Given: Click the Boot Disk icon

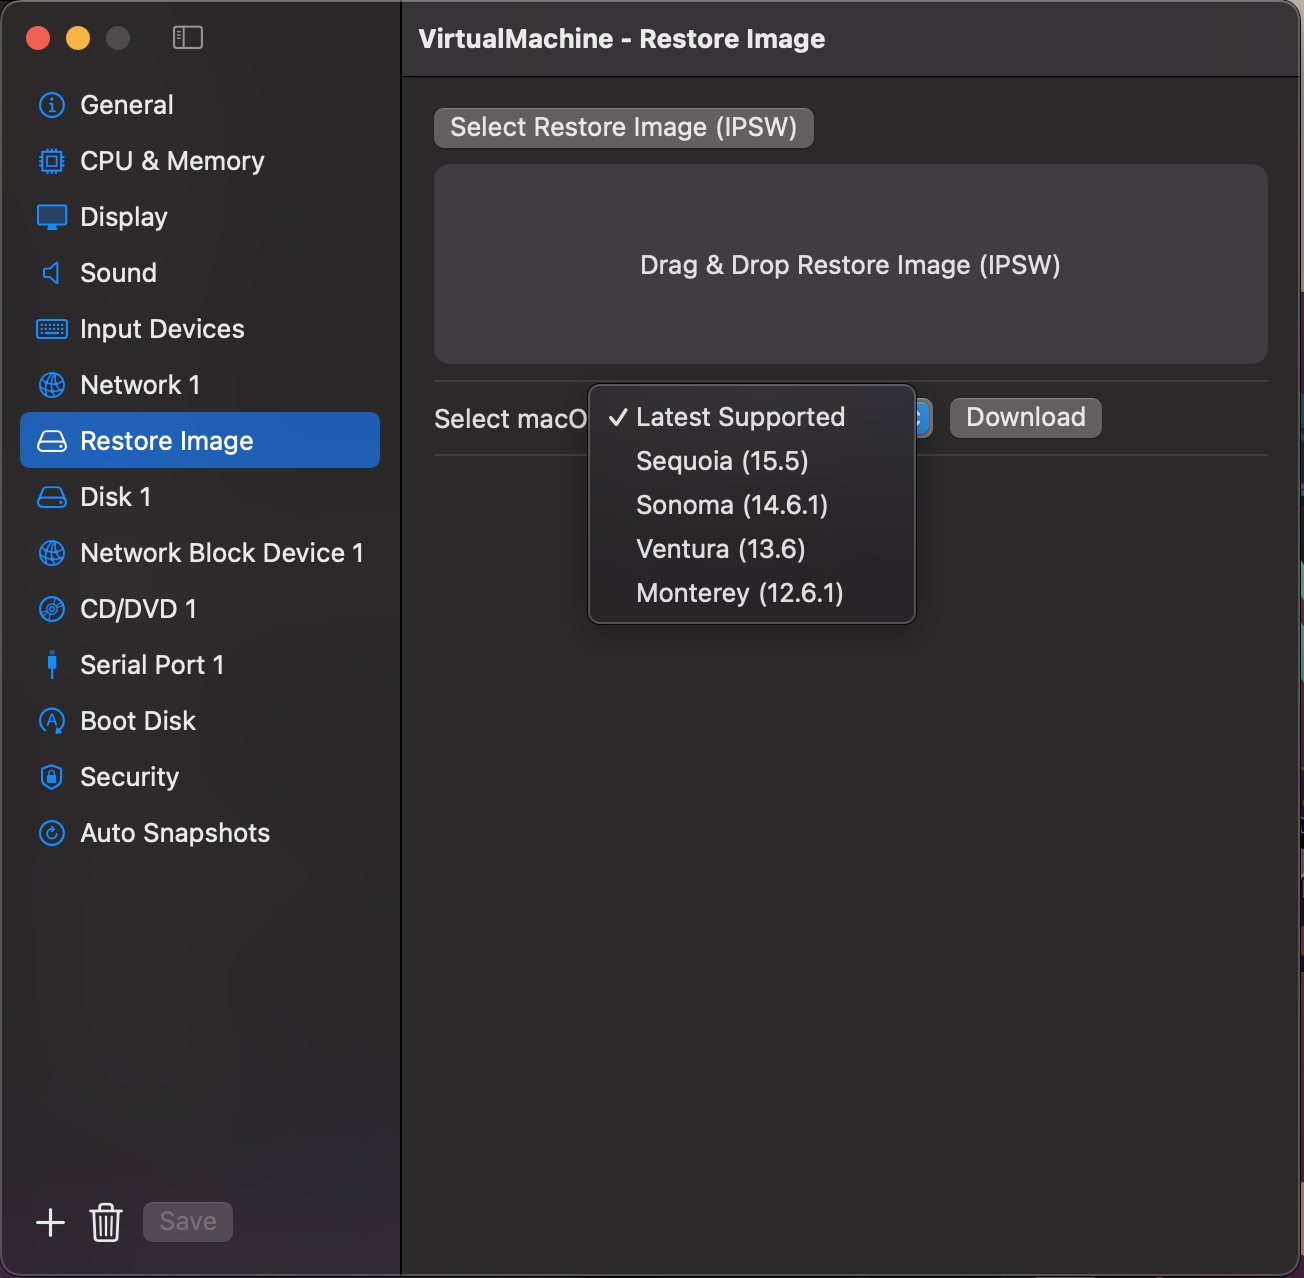Looking at the screenshot, I should pyautogui.click(x=52, y=721).
